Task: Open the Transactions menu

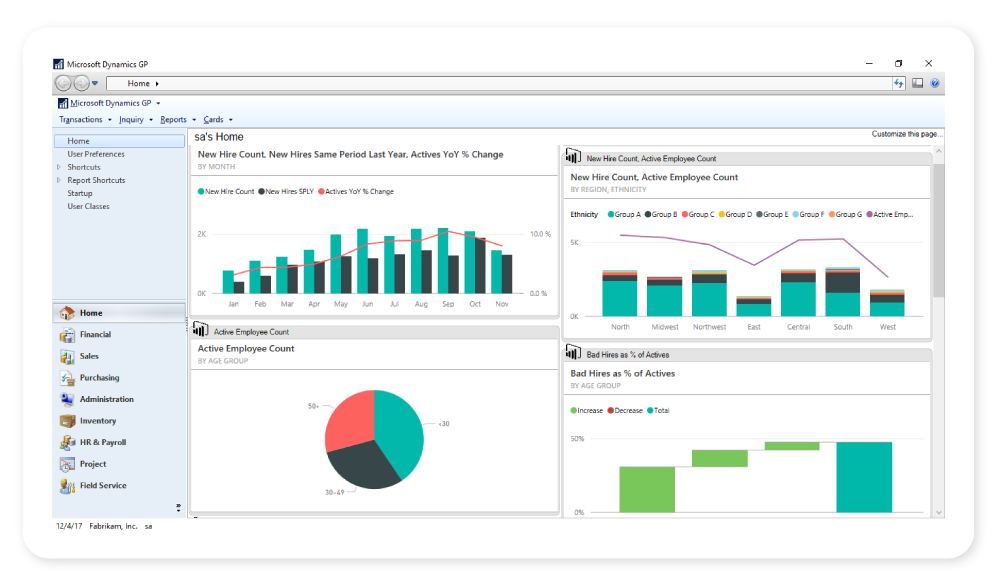Action: click(85, 120)
